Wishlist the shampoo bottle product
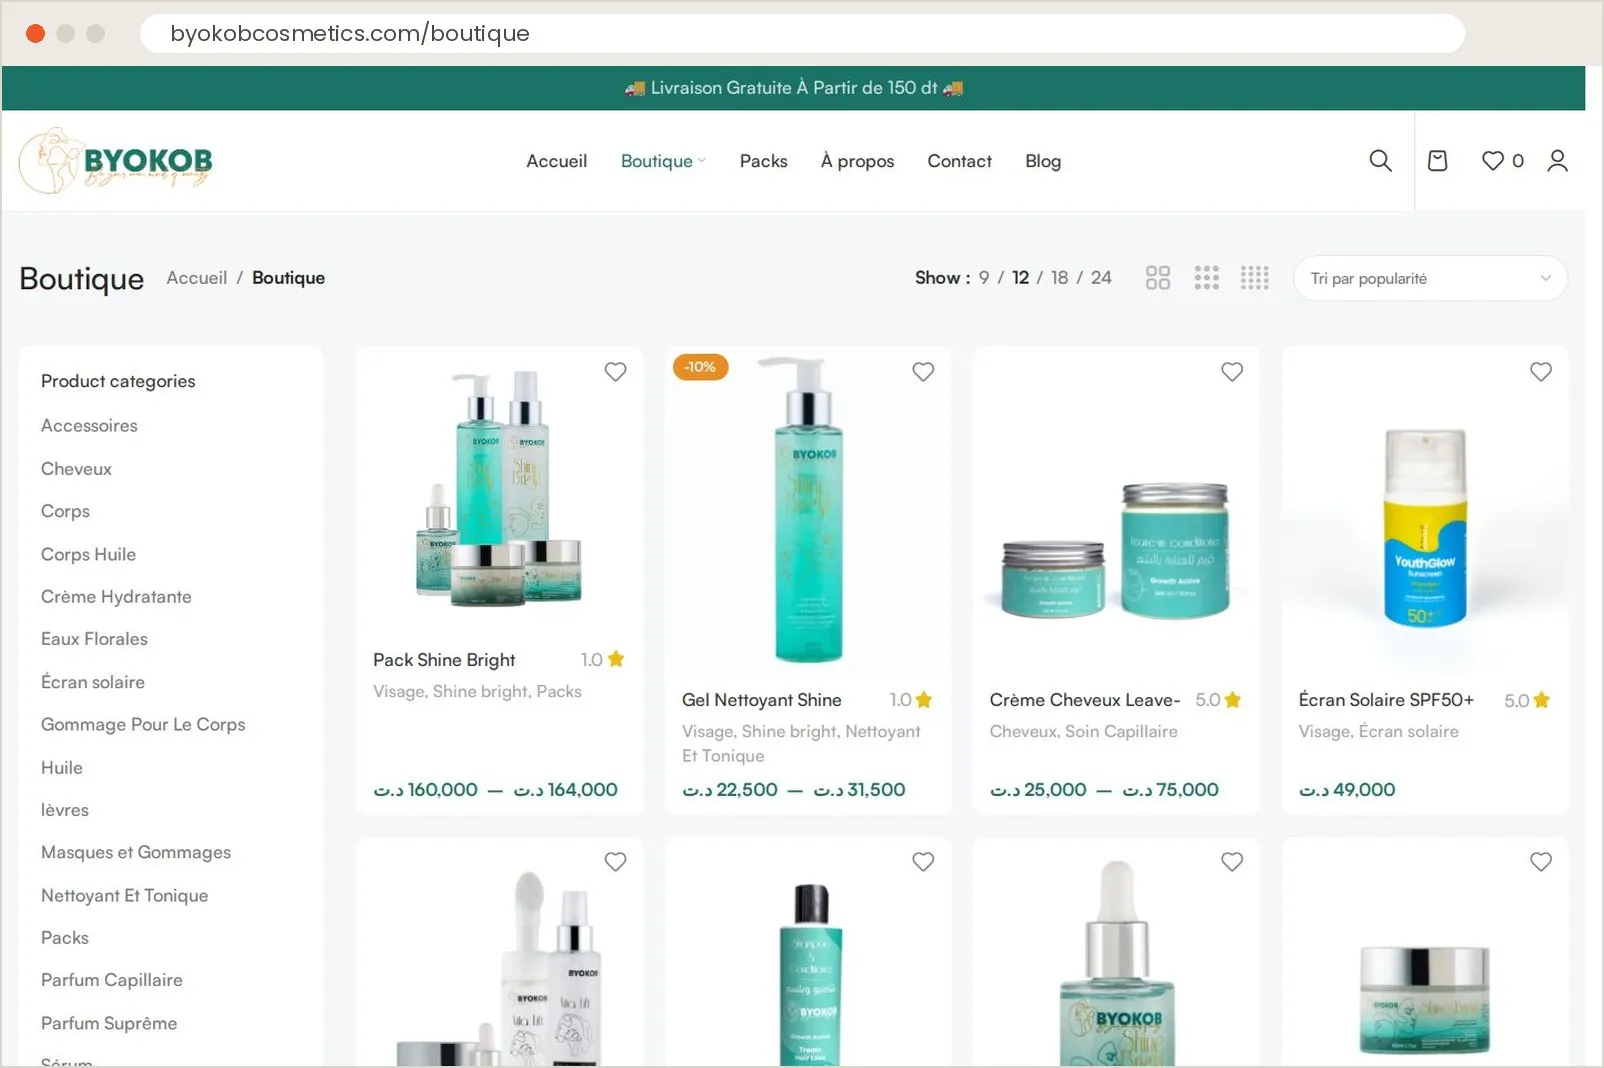Viewport: 1604px width, 1068px height. tap(923, 862)
